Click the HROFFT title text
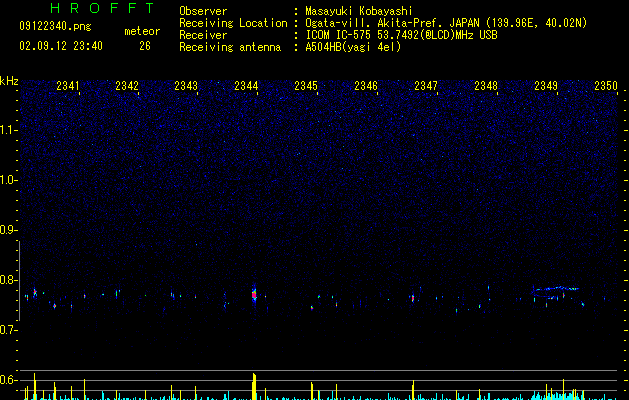Viewport: 629px width, 400px height. [102, 8]
